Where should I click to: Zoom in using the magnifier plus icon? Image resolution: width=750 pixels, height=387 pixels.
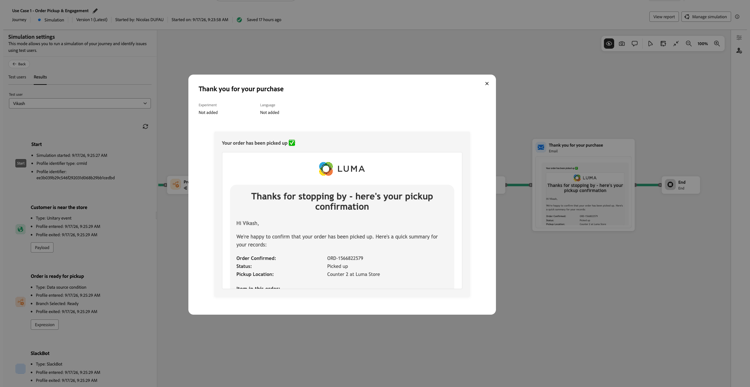(x=717, y=44)
